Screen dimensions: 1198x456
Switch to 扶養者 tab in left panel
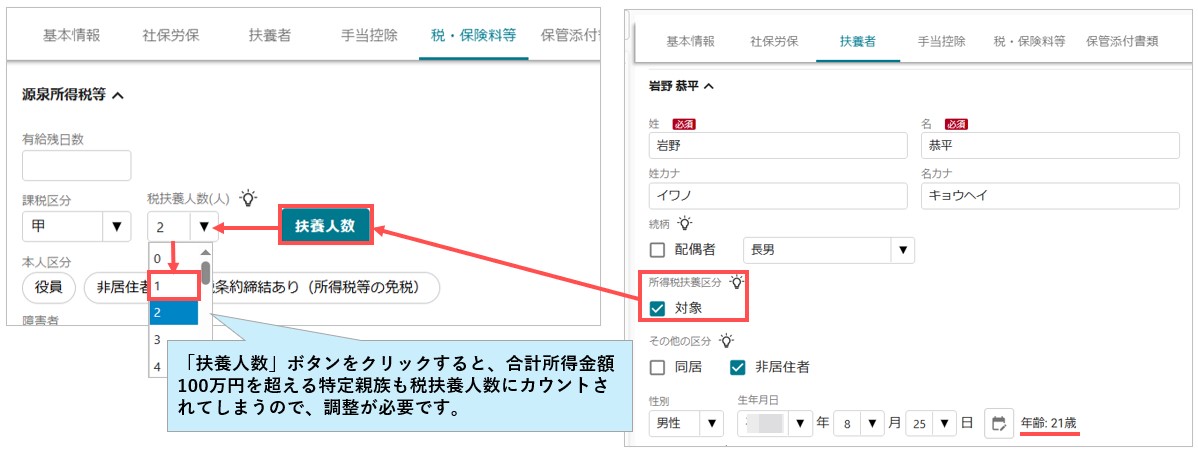pos(269,36)
